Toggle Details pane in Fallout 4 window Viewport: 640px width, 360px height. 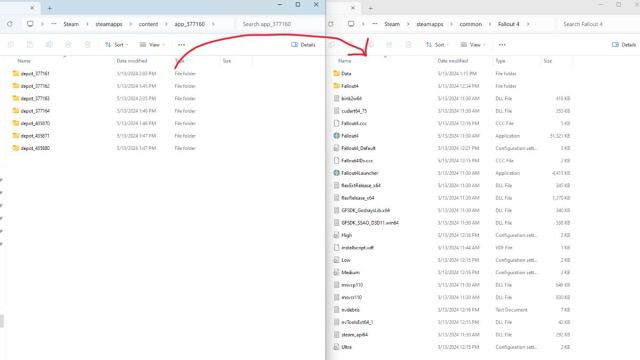[624, 44]
